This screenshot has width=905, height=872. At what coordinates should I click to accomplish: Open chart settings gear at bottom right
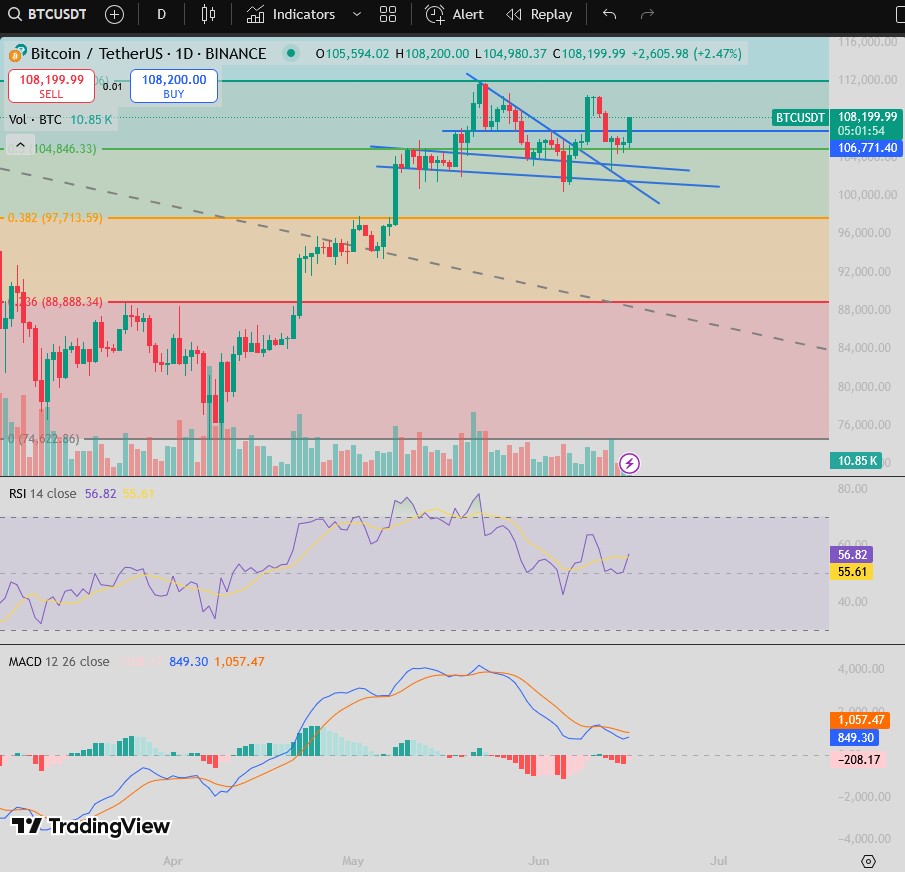coord(868,862)
